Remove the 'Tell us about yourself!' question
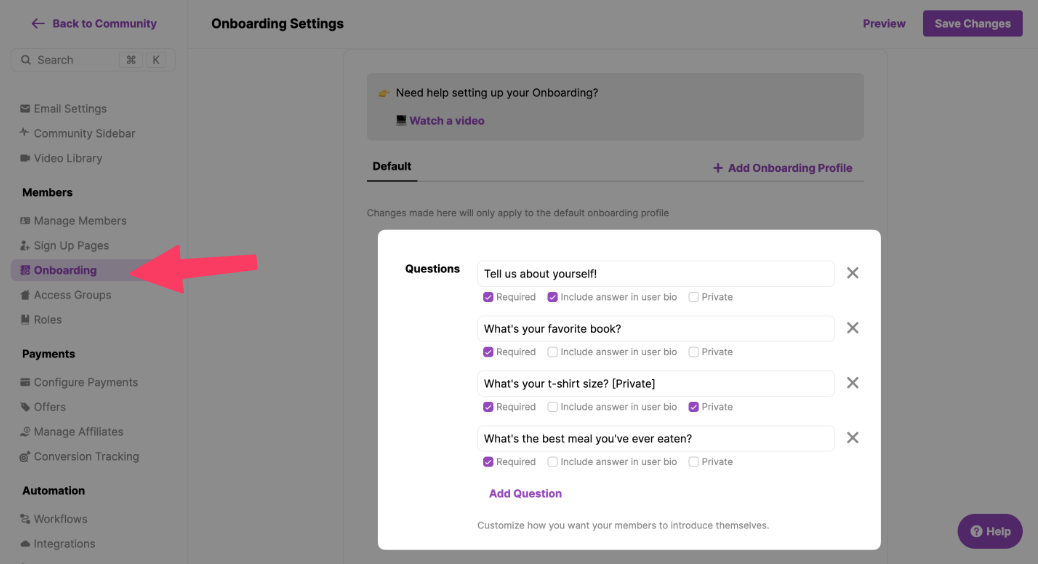The image size is (1038, 564). click(x=852, y=273)
